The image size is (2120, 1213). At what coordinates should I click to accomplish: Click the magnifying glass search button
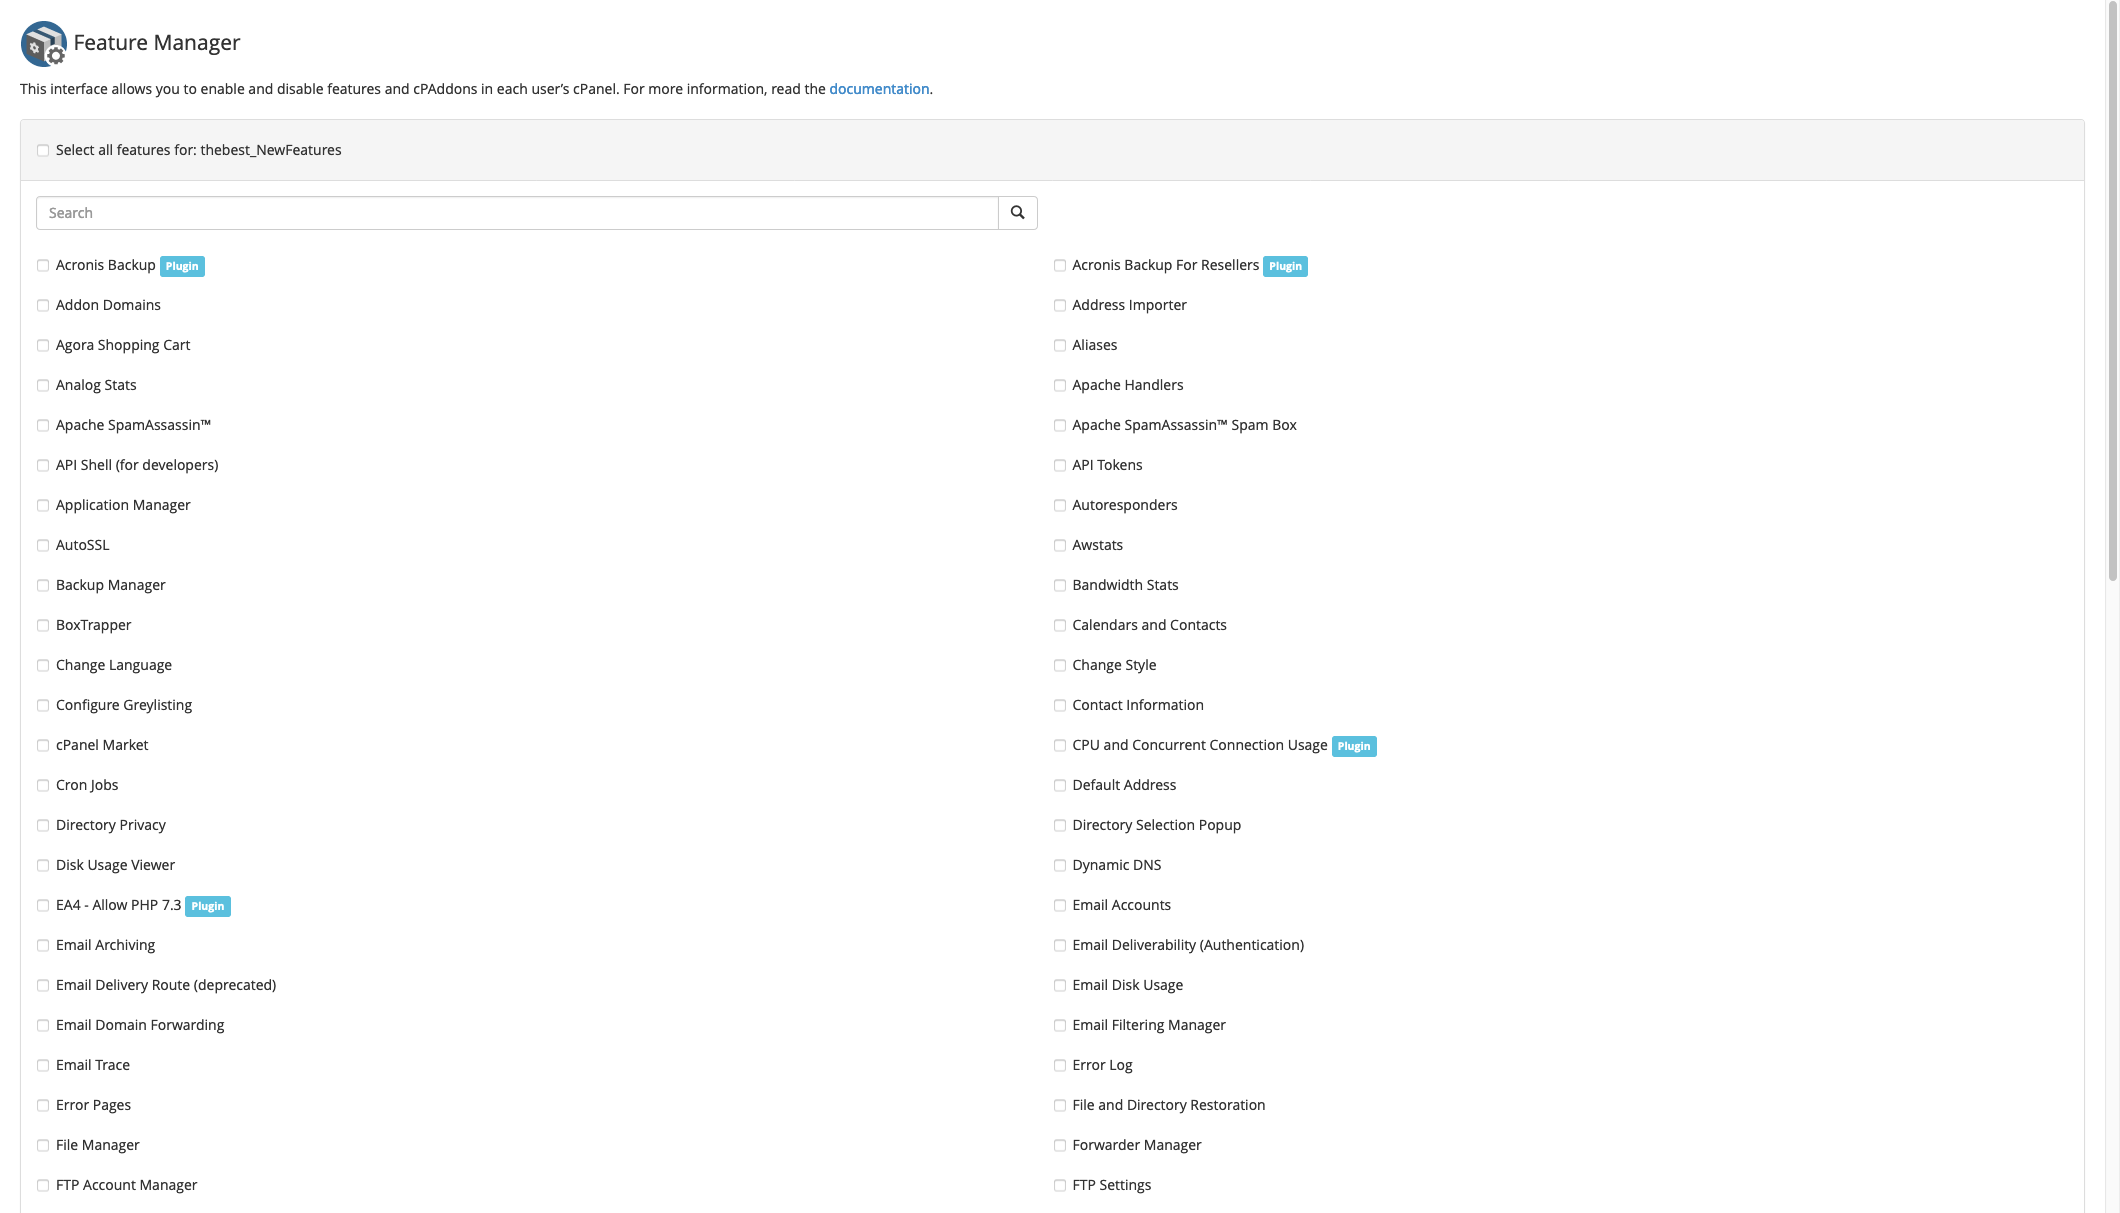1017,212
